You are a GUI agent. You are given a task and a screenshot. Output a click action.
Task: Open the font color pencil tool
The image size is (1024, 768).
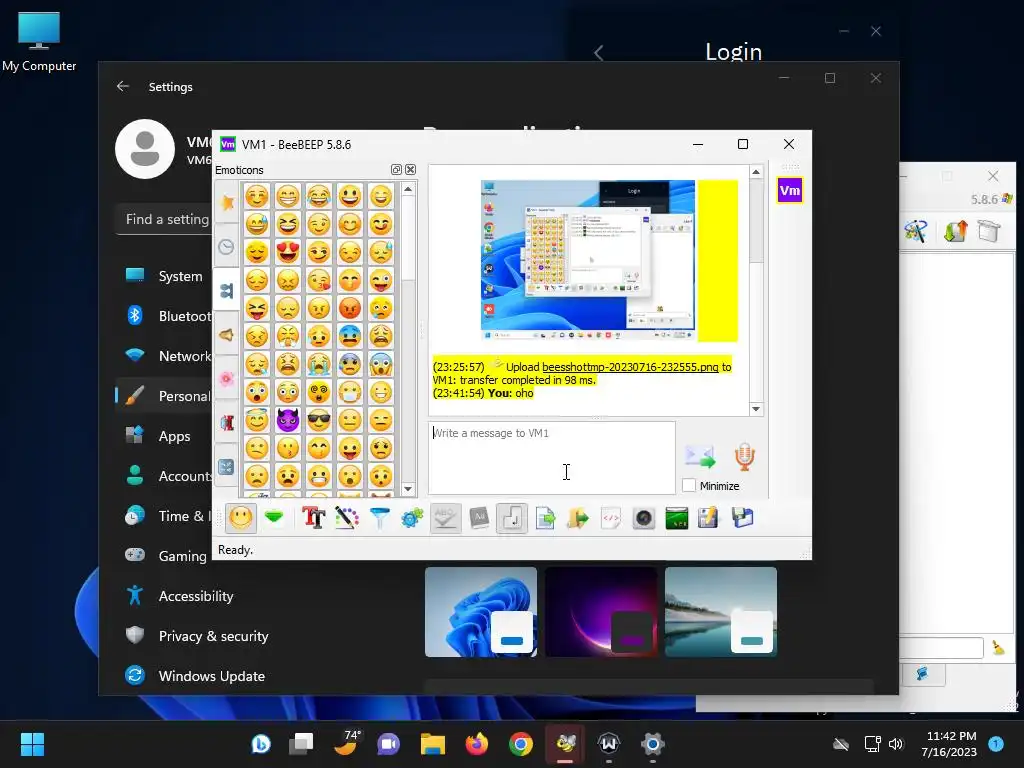tap(347, 519)
